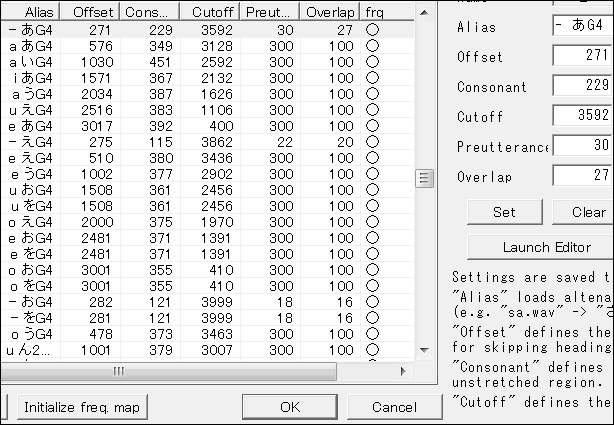The width and height of the screenshot is (614, 425).
Task: Sort by the Preut... column header
Action: pos(270,12)
